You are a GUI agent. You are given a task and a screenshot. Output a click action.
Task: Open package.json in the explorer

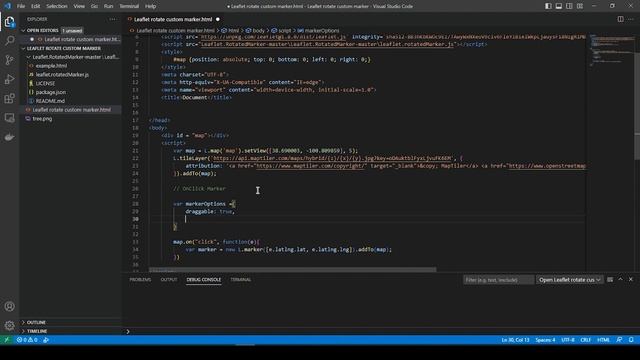tap(51, 92)
